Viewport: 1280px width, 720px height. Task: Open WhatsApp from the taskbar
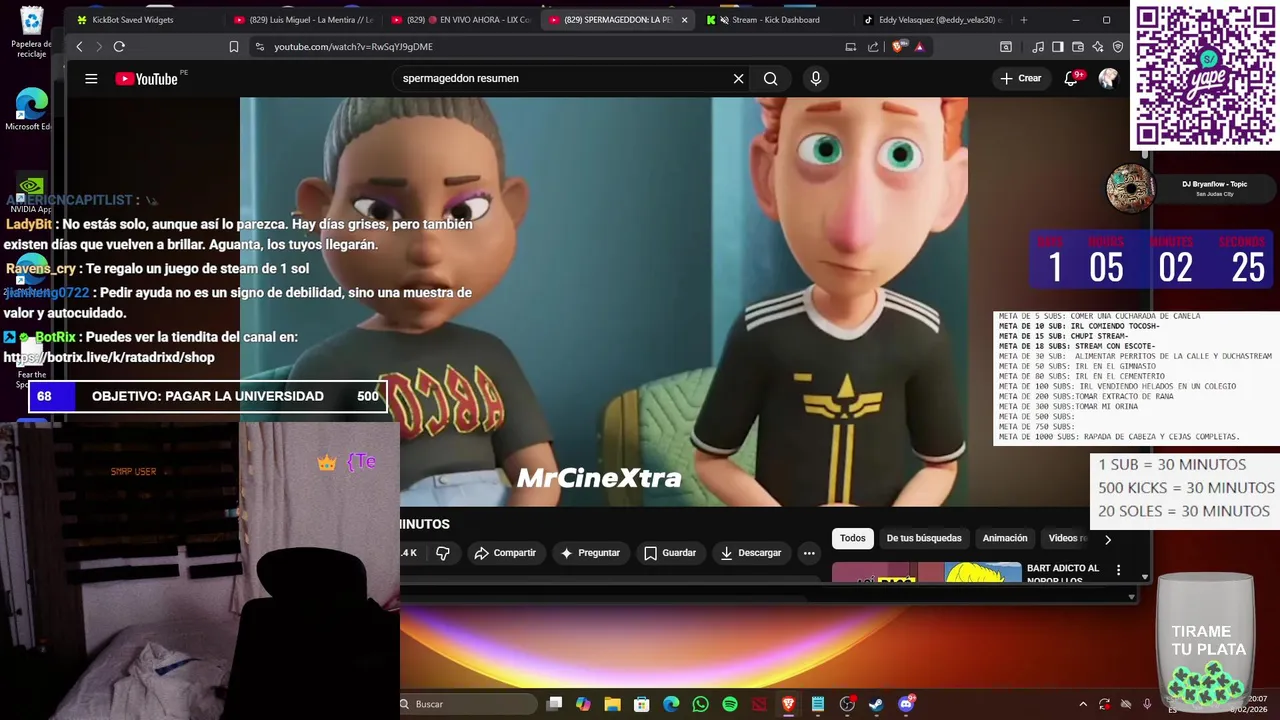click(x=700, y=704)
